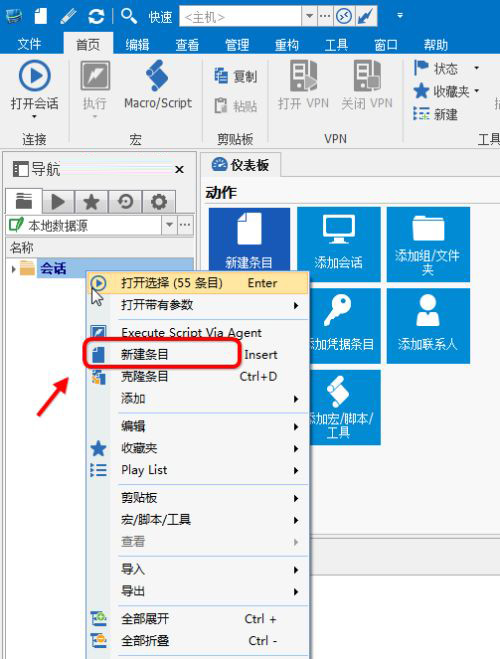
Task: Open the 收藏夹 submenu in context menu
Action: (198, 448)
